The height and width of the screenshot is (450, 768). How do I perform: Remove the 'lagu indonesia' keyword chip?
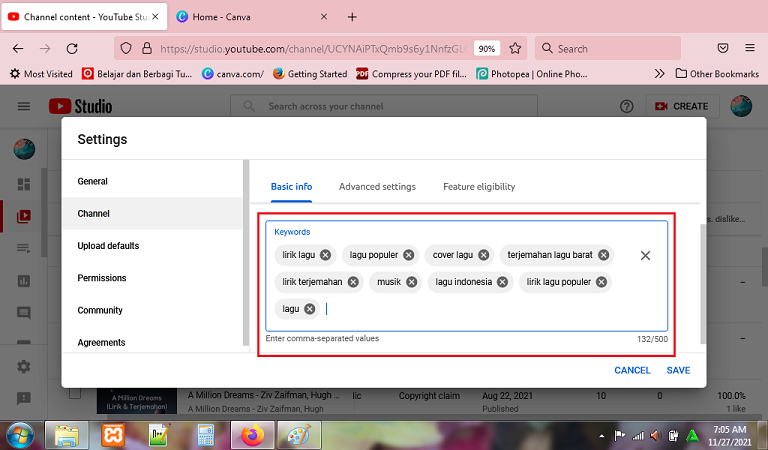(x=502, y=282)
